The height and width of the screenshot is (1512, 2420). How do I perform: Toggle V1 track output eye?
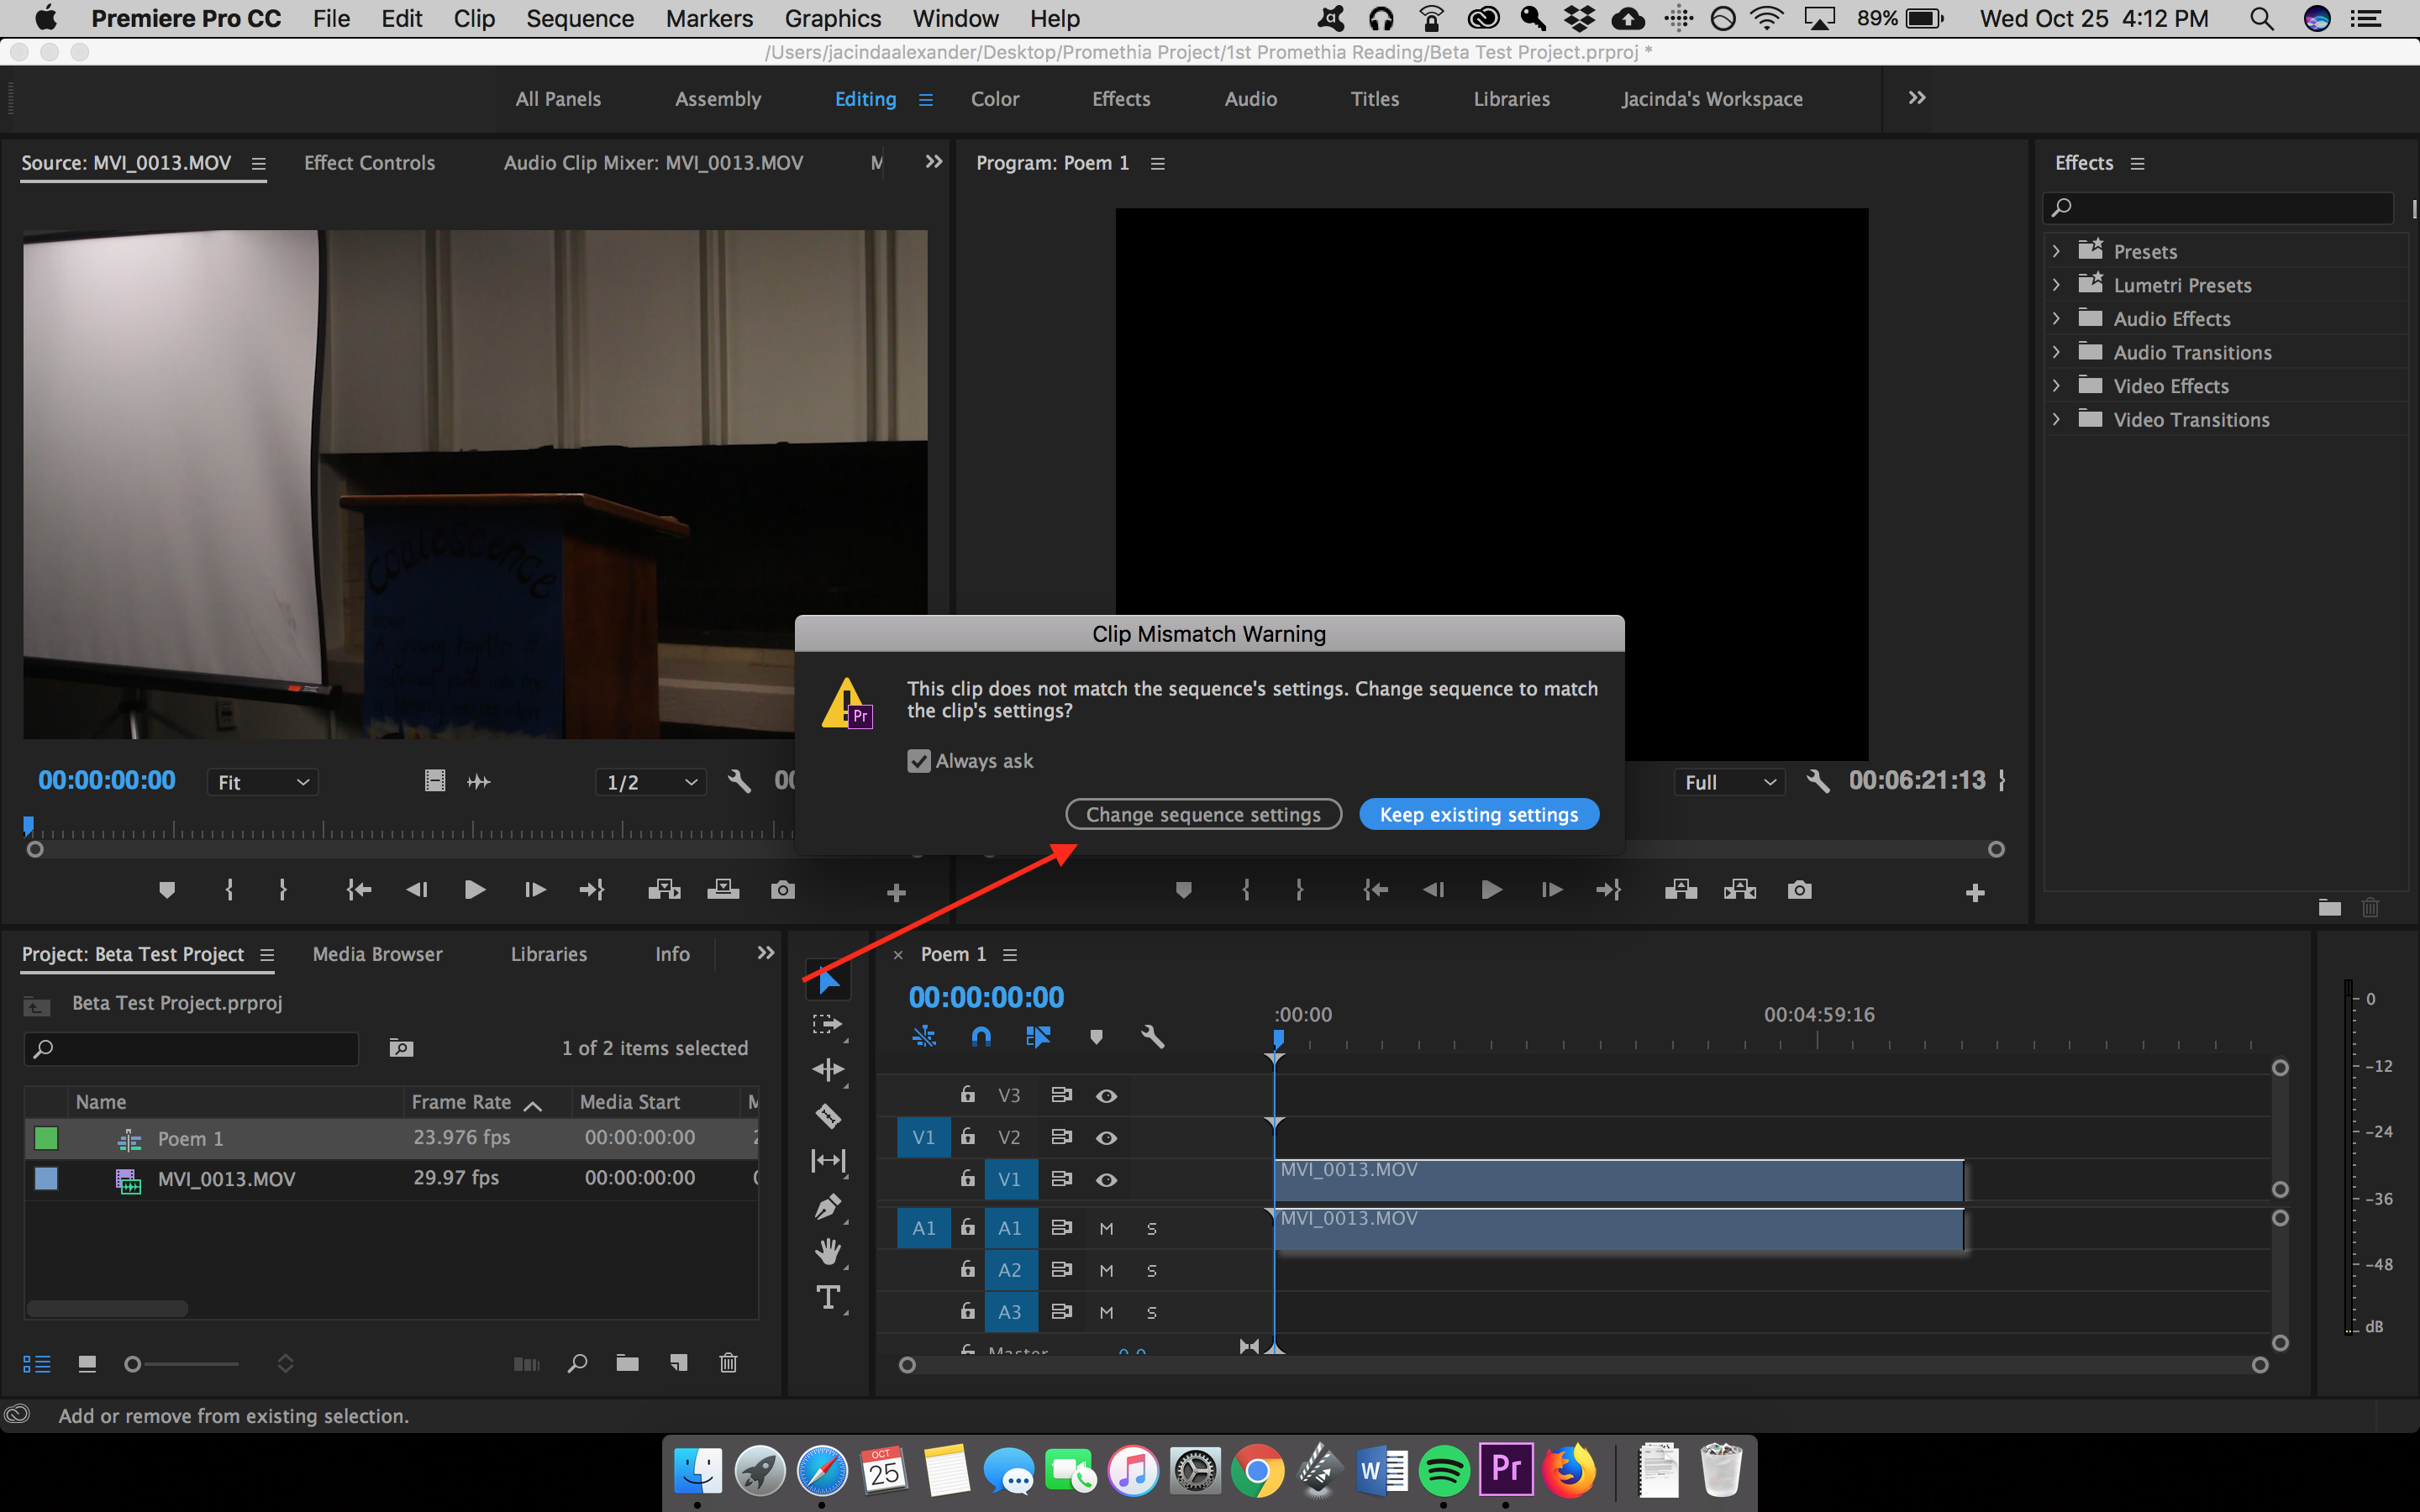1106,1180
